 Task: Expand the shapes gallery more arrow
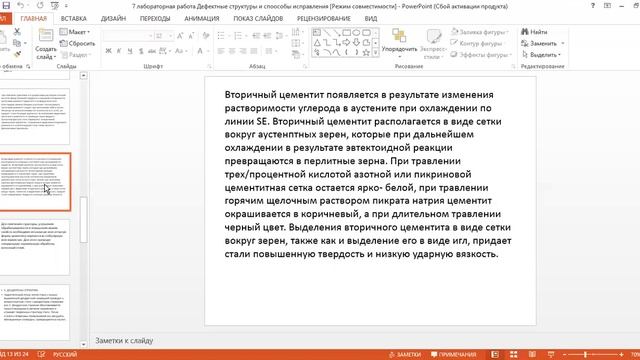[x=376, y=53]
